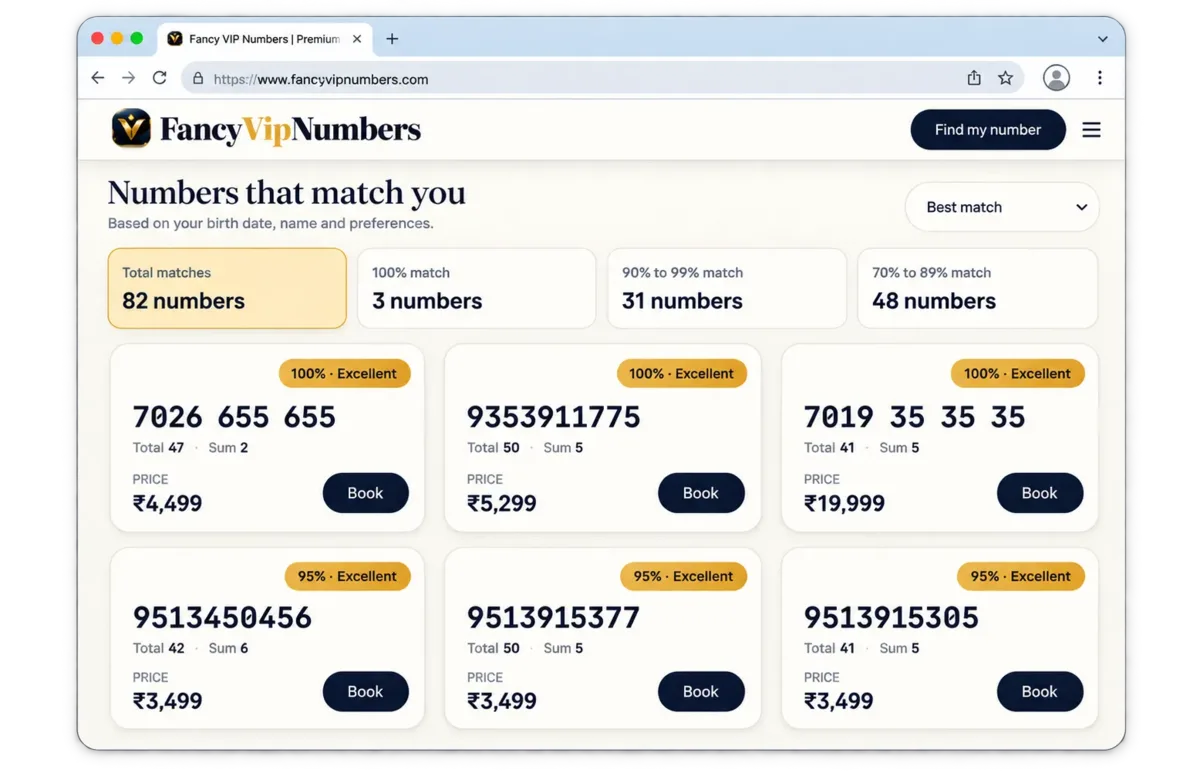Screen dimensions: 1200x780
Task: Click the FancyVipNumbers wordmark
Action: click(290, 130)
